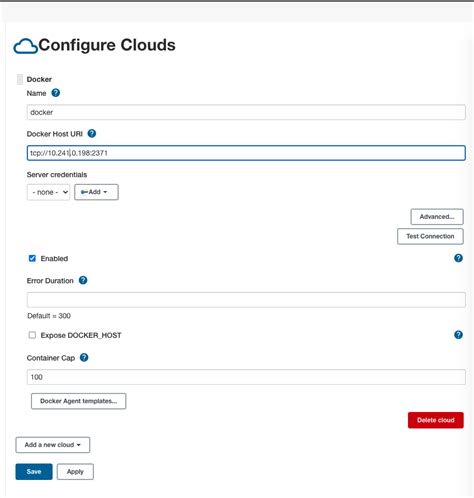This screenshot has height=498, width=474.
Task: Apply the configuration changes
Action: [x=75, y=472]
